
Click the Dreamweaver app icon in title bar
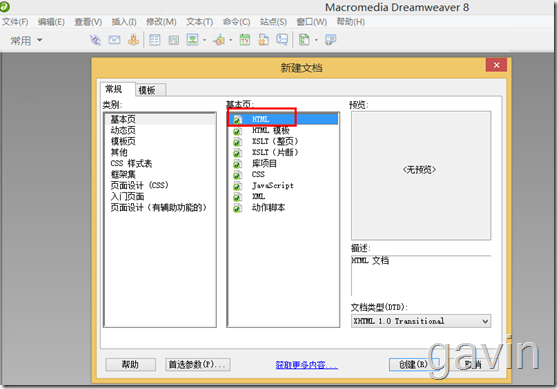(5, 6)
